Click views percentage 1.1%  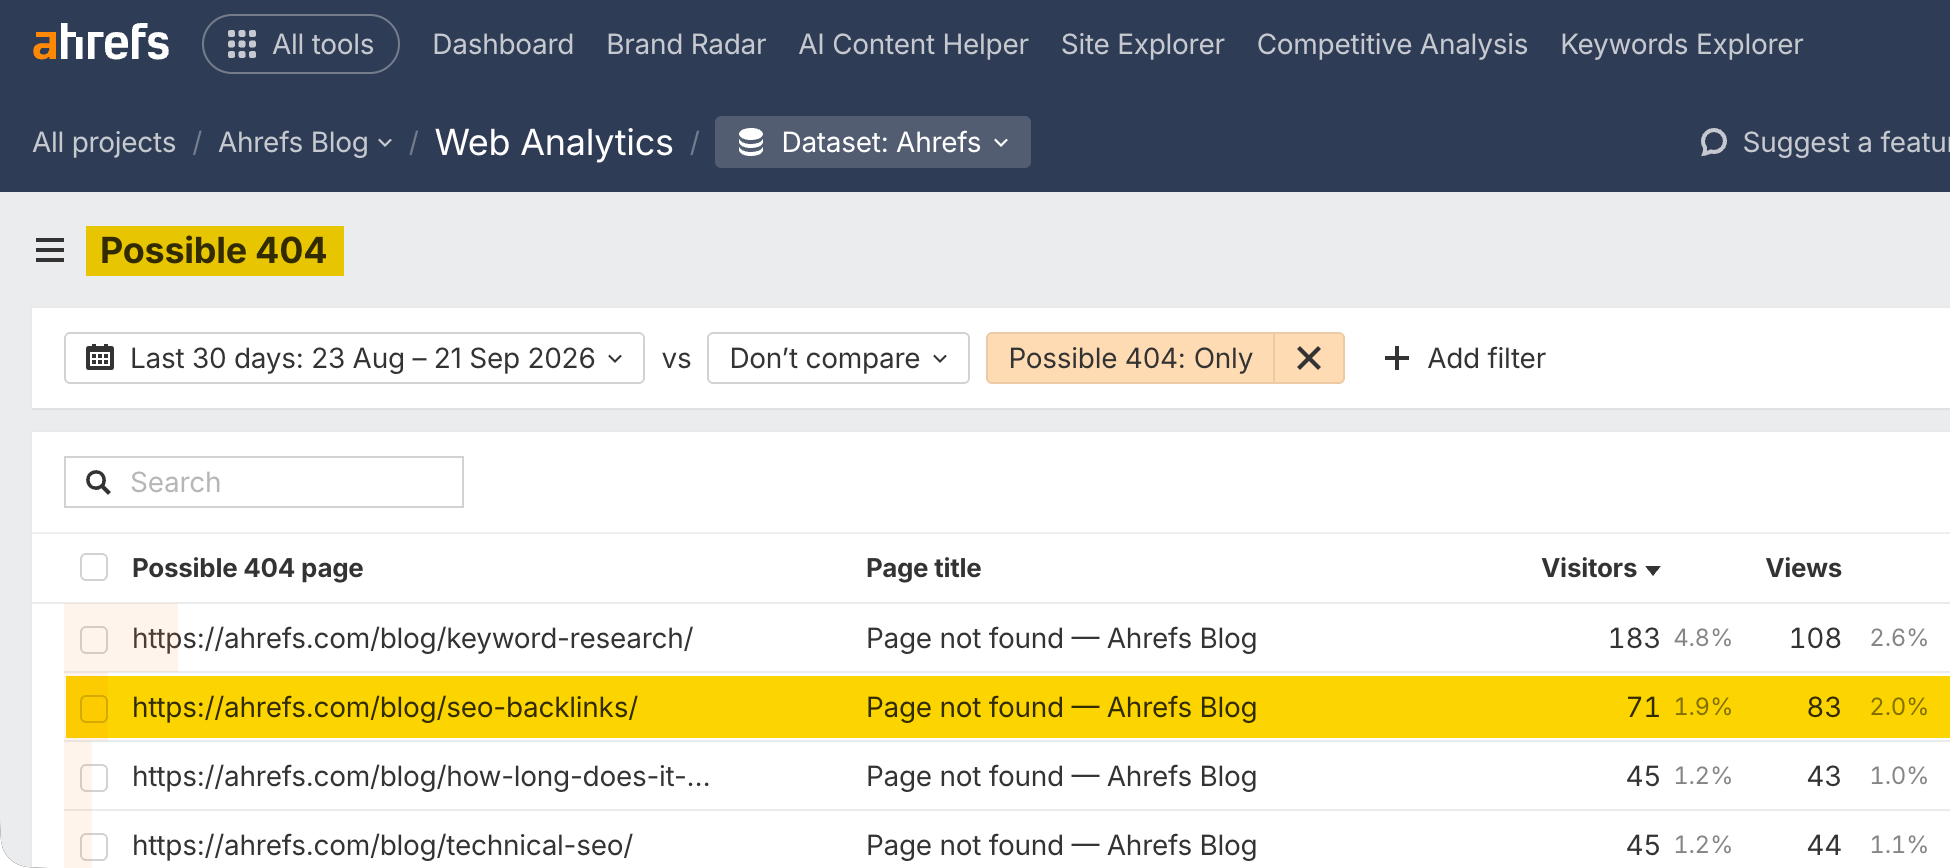pos(1899,845)
